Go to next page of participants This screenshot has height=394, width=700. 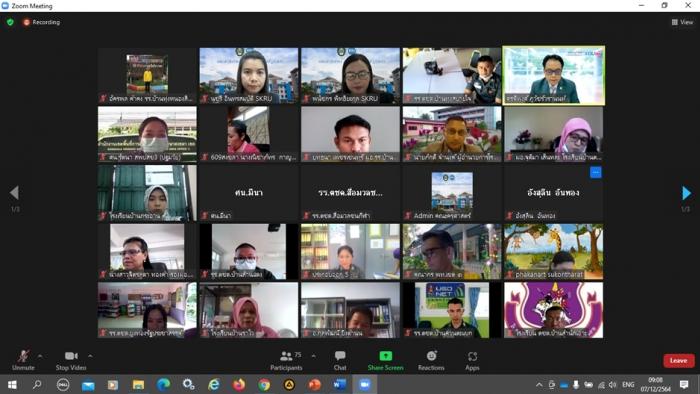[687, 193]
